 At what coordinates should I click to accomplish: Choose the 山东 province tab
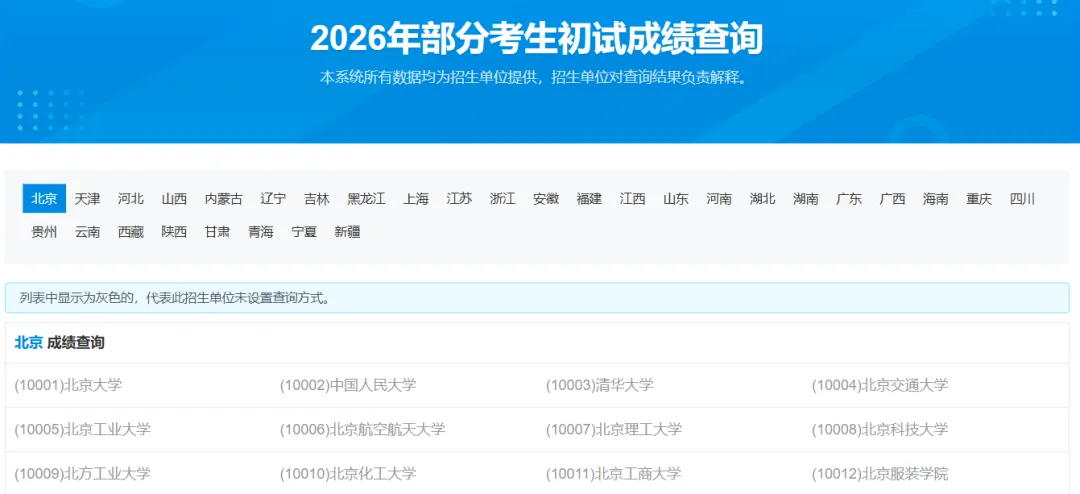point(676,199)
